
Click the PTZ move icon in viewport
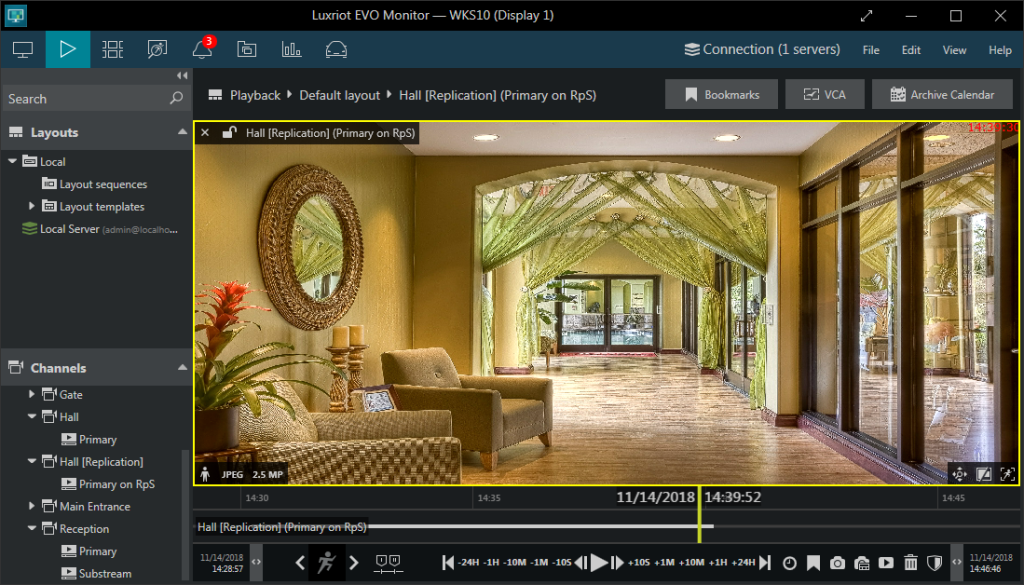click(x=959, y=474)
